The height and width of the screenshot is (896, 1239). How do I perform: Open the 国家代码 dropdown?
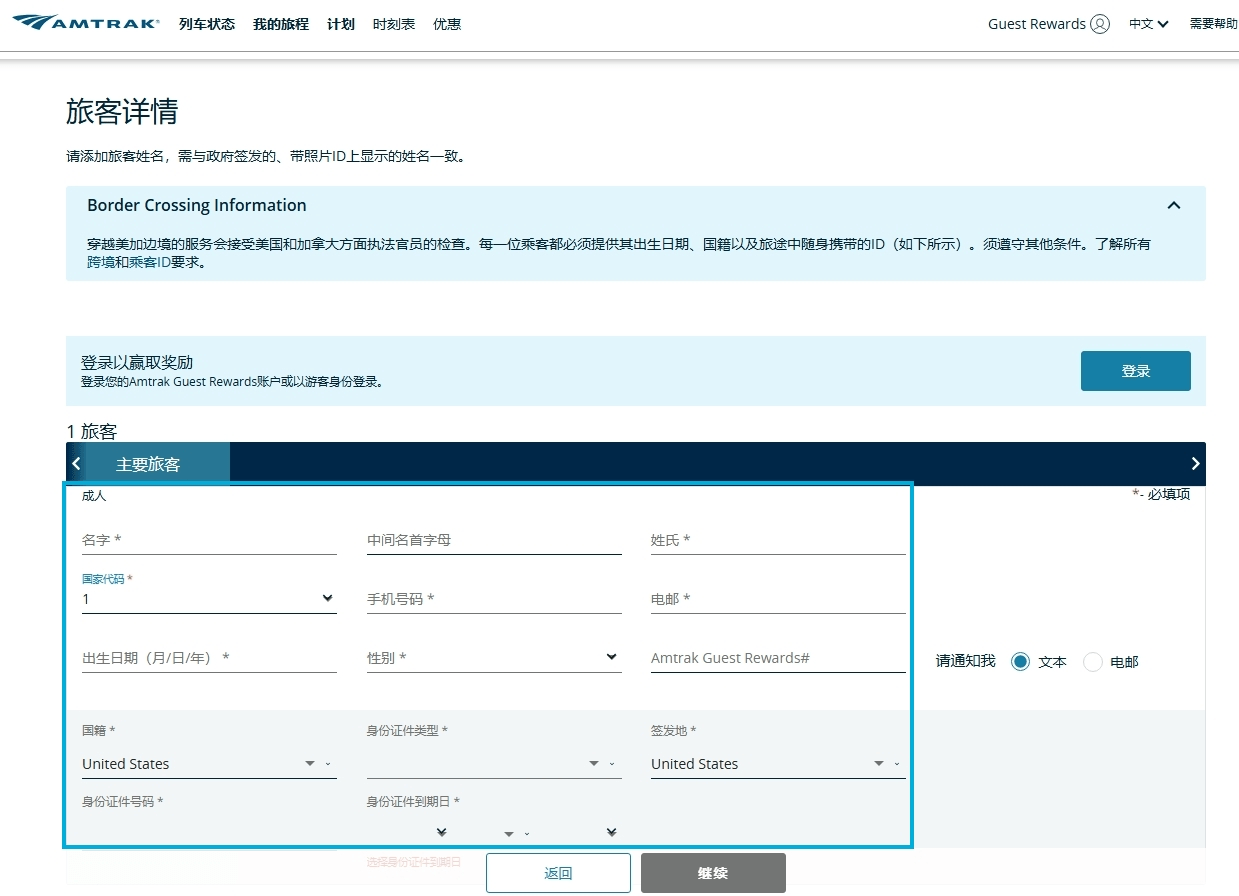click(x=209, y=599)
